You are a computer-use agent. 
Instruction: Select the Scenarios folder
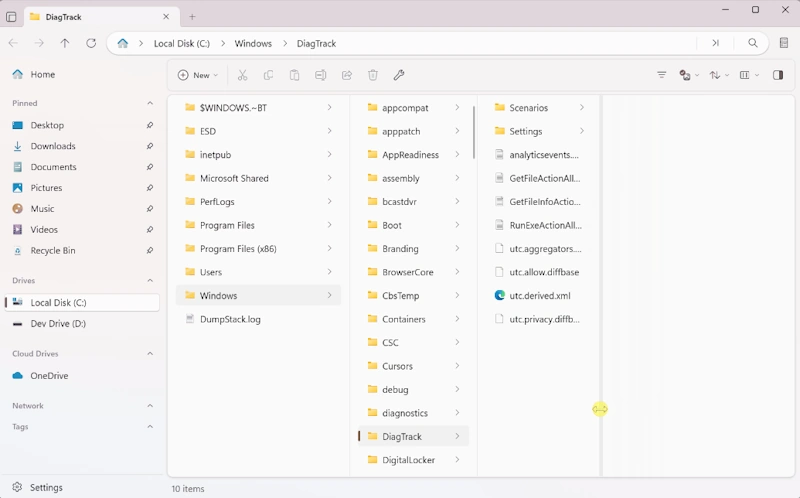[539, 108]
